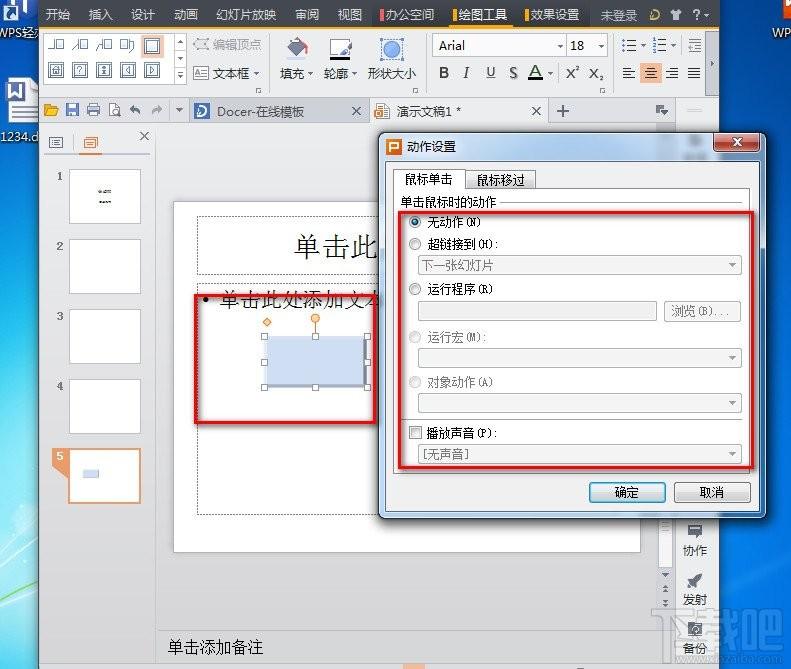Expand the Text Box (文本框) dropdown
Viewport: 791px width, 669px height.
(257, 74)
